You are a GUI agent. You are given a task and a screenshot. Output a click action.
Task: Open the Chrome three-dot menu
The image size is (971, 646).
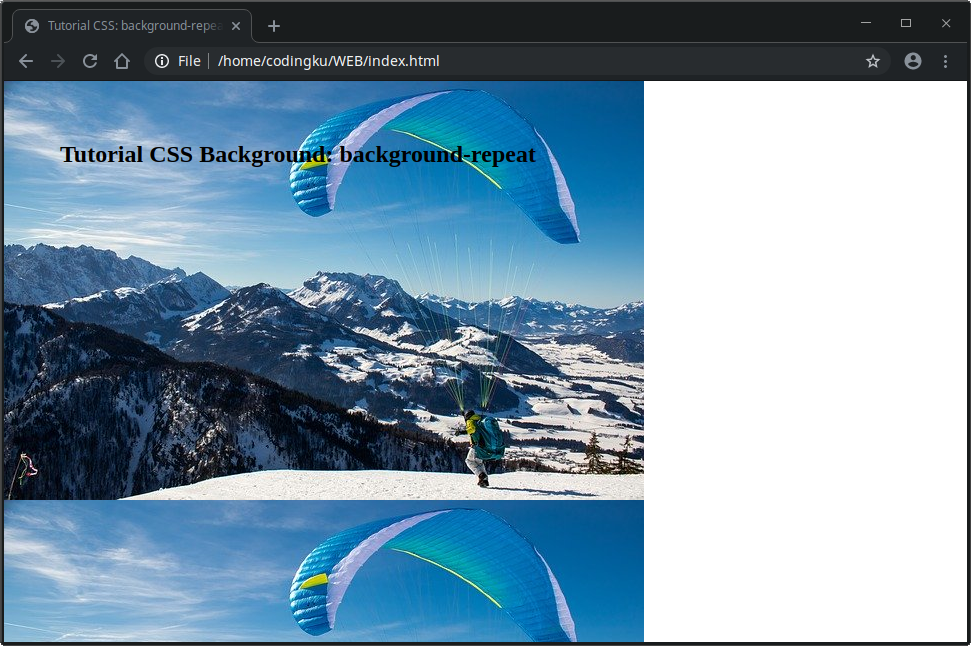(946, 61)
